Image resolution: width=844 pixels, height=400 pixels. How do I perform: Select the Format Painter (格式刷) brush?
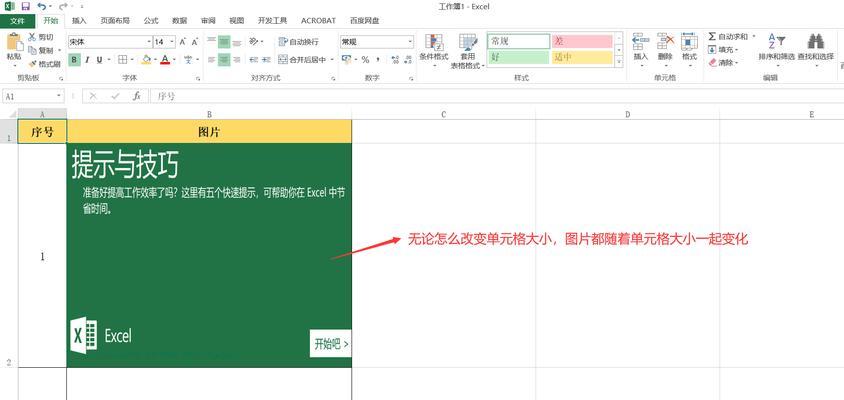coord(32,64)
